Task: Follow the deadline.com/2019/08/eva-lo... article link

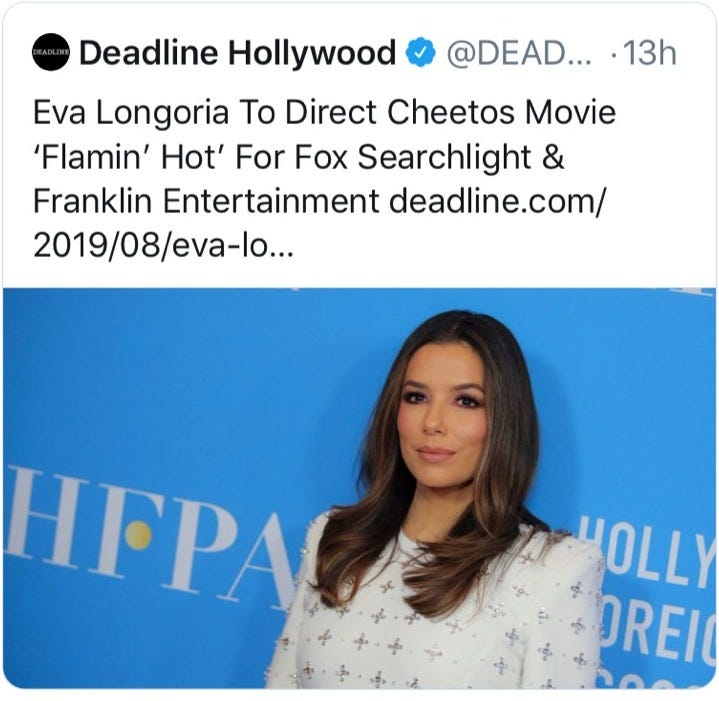Action: pos(319,224)
